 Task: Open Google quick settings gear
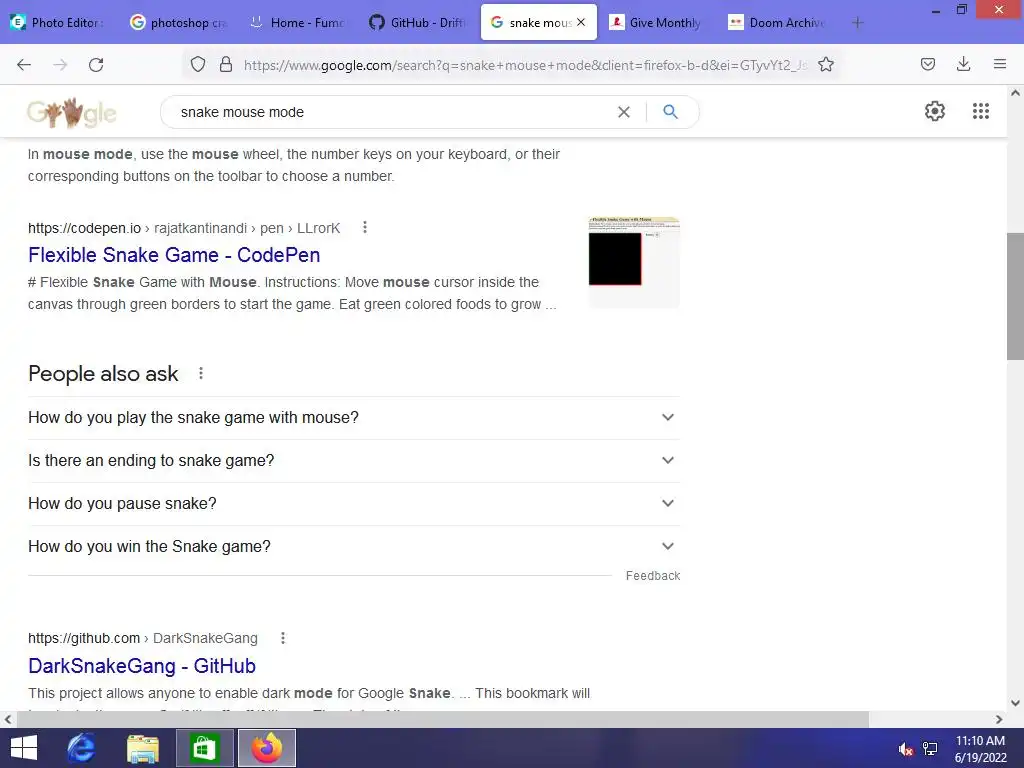pyautogui.click(x=935, y=111)
